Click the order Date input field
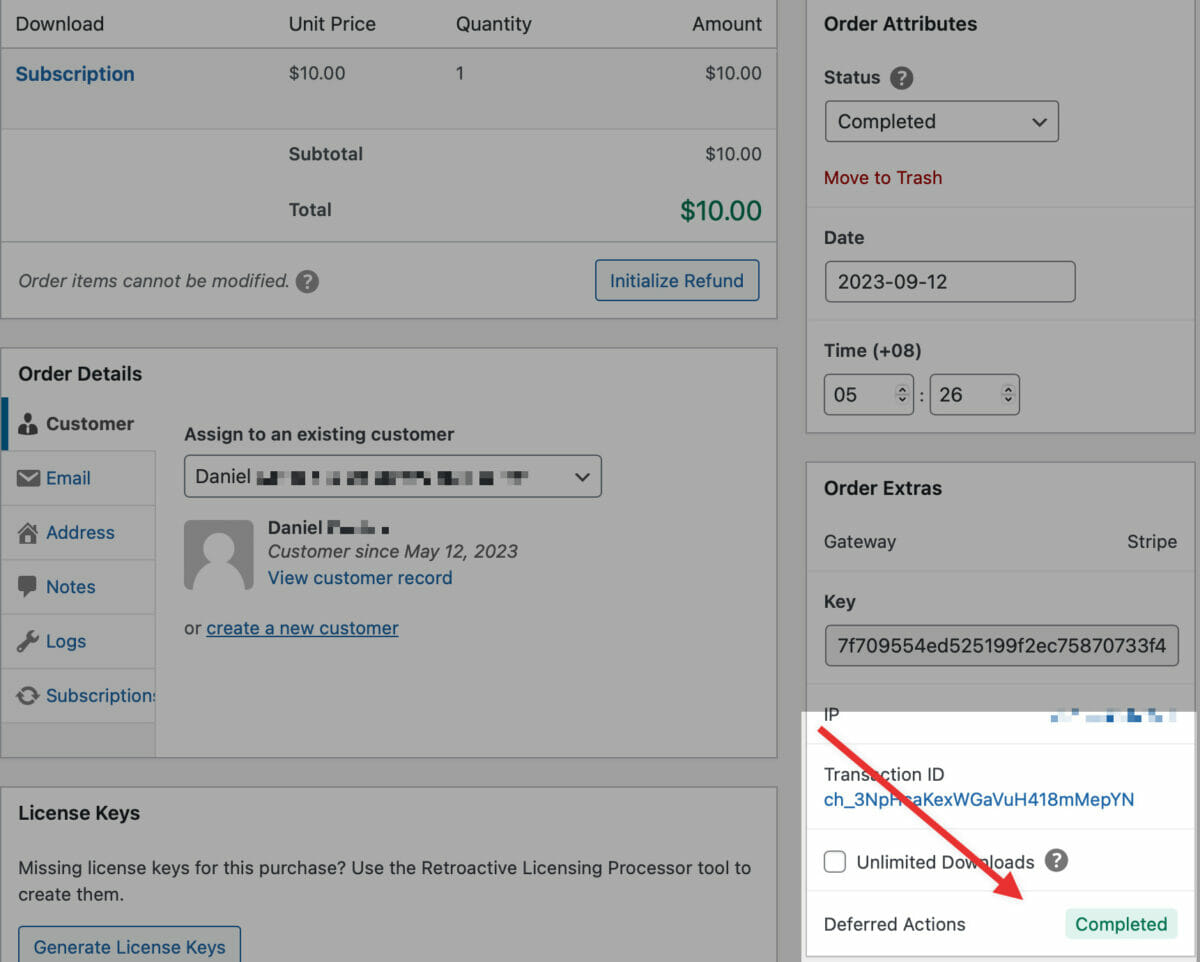This screenshot has height=962, width=1200. pos(949,282)
